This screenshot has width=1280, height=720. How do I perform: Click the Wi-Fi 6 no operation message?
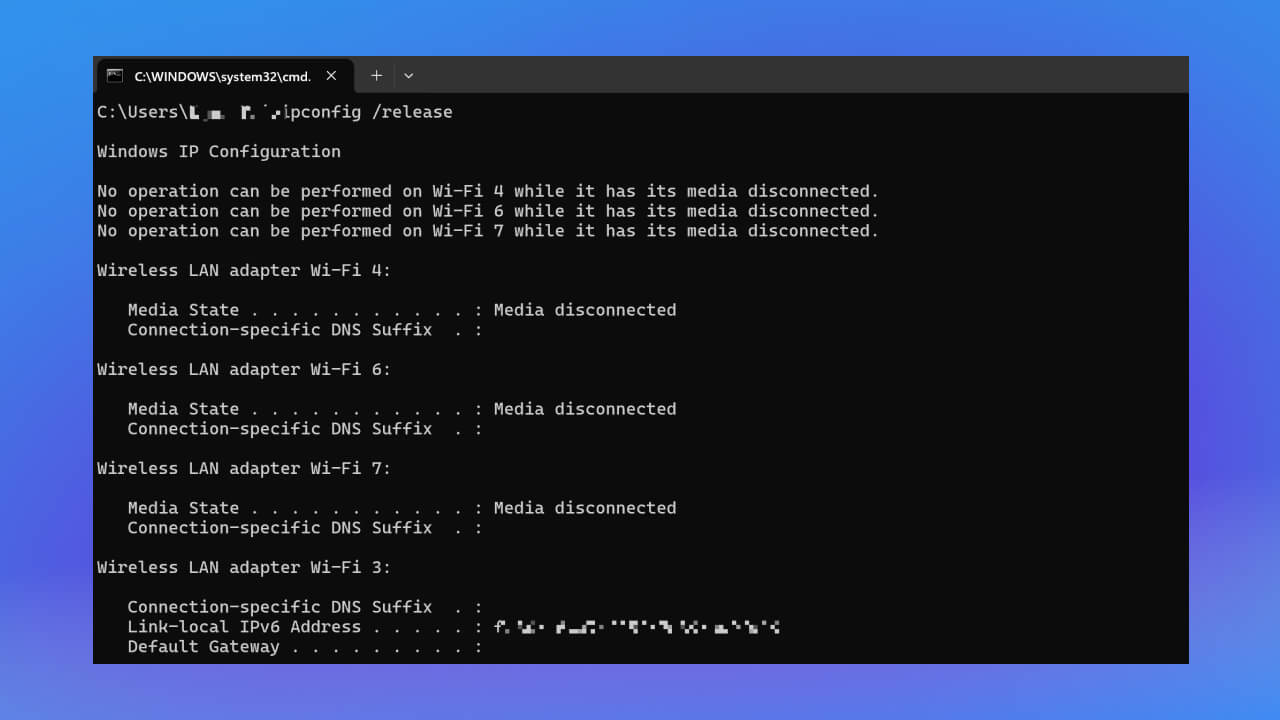tap(488, 211)
